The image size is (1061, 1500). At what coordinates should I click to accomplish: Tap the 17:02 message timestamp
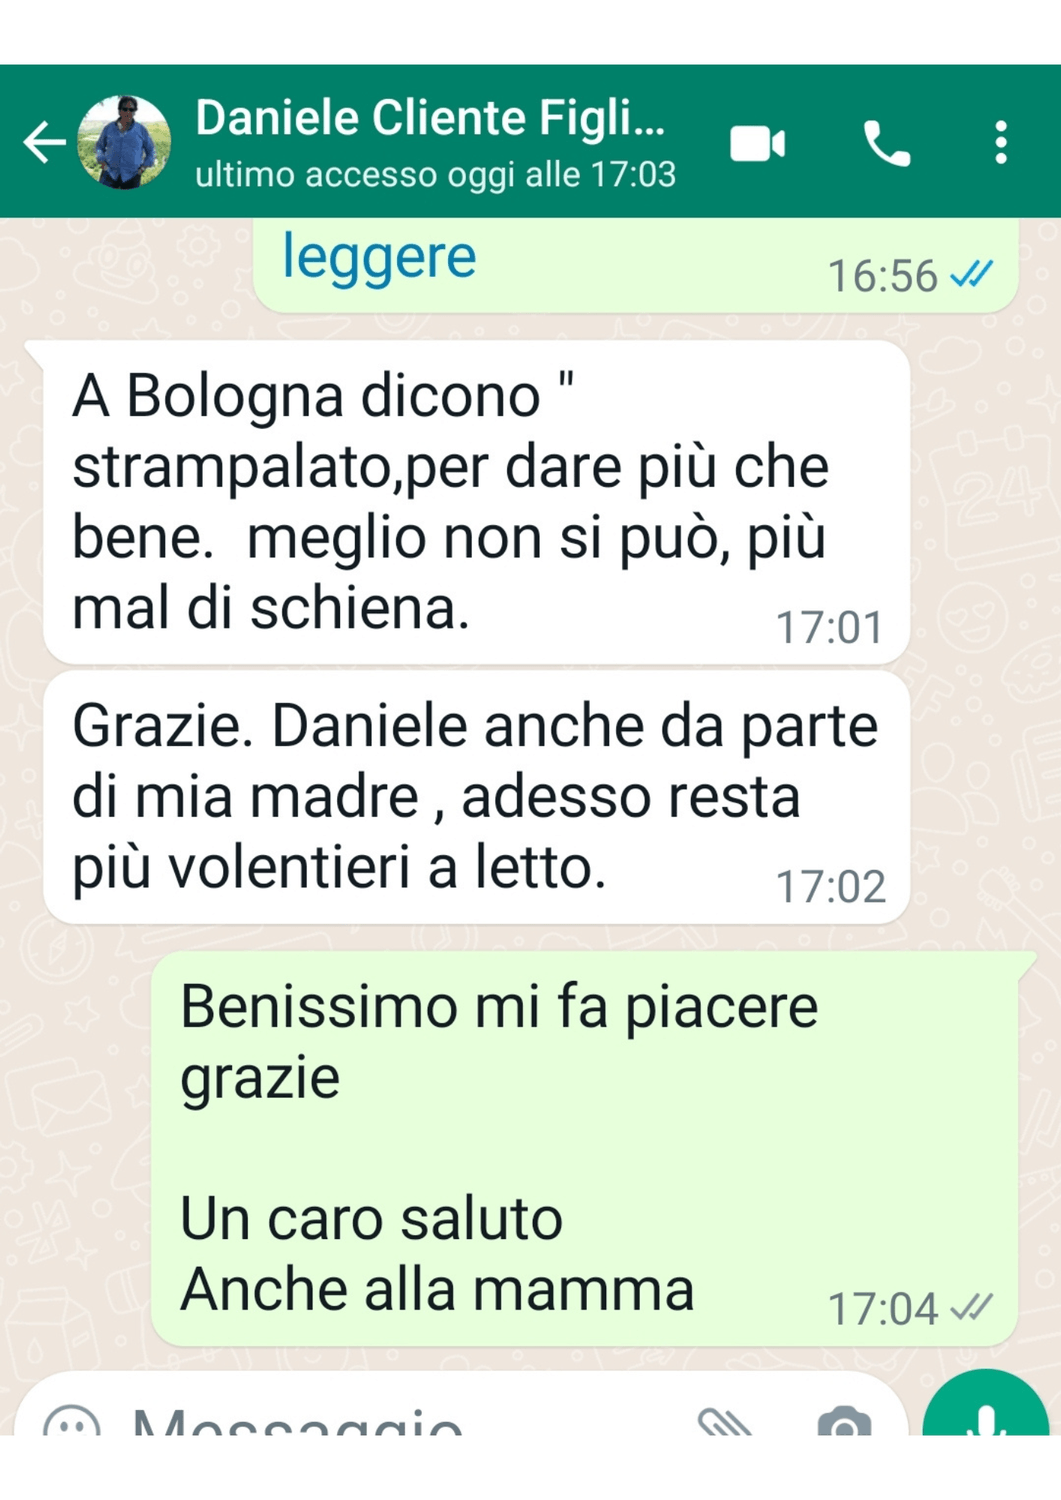click(831, 887)
